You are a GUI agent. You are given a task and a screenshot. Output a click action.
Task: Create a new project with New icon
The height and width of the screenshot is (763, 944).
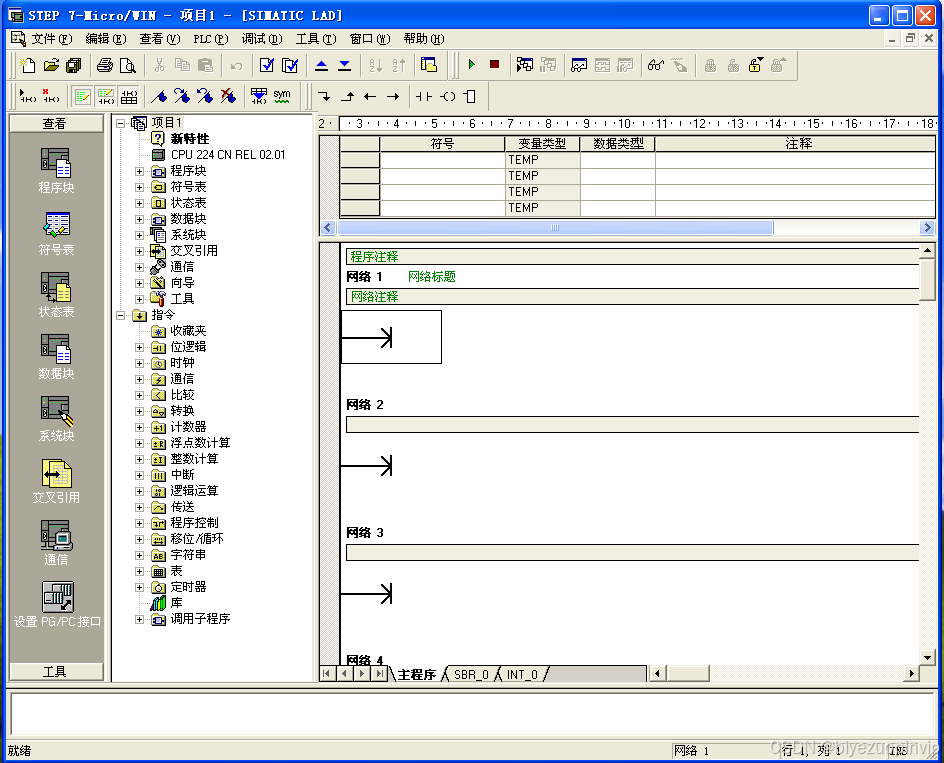pos(28,65)
